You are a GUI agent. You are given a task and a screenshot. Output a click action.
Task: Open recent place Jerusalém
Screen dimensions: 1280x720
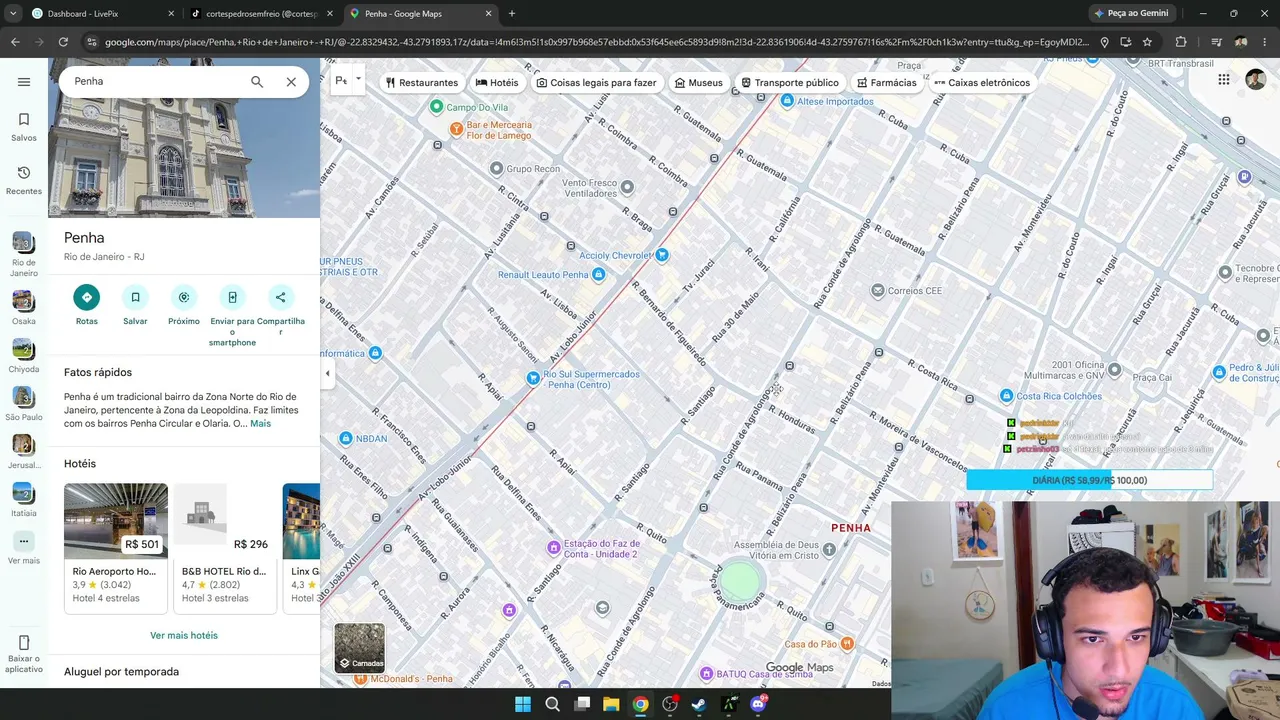coord(24,451)
